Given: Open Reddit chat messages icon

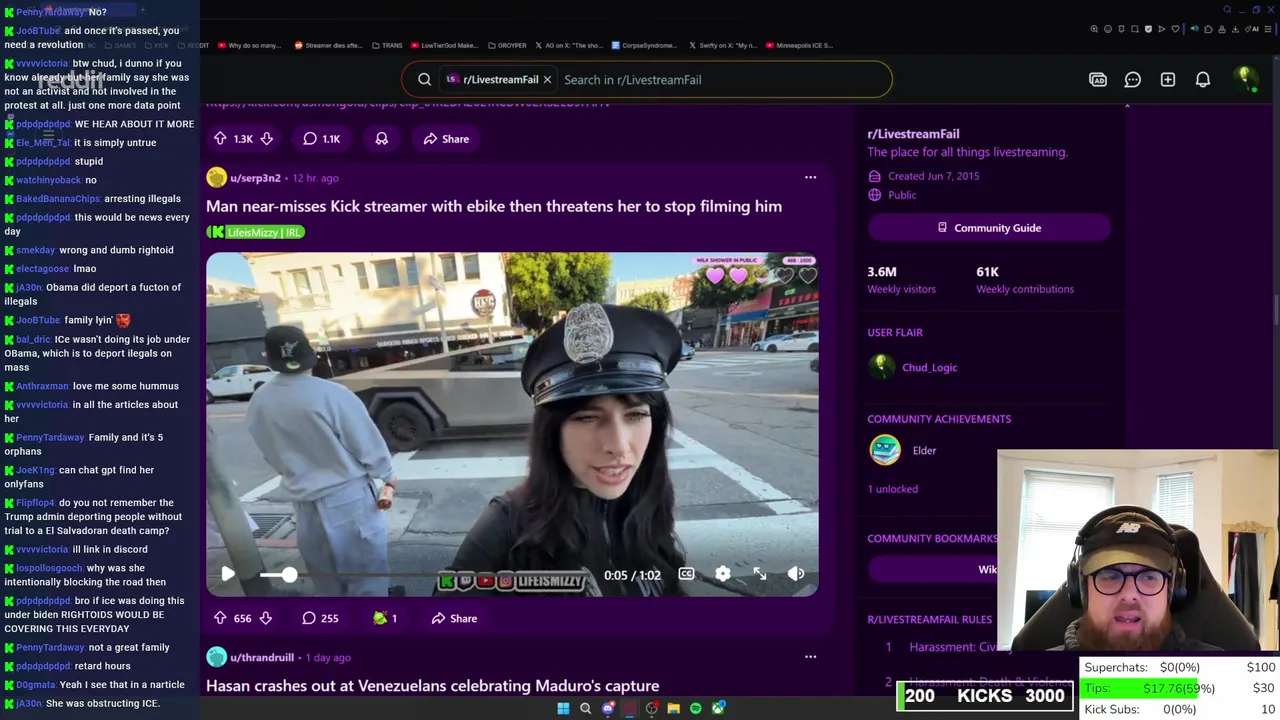Looking at the screenshot, I should tap(1133, 80).
